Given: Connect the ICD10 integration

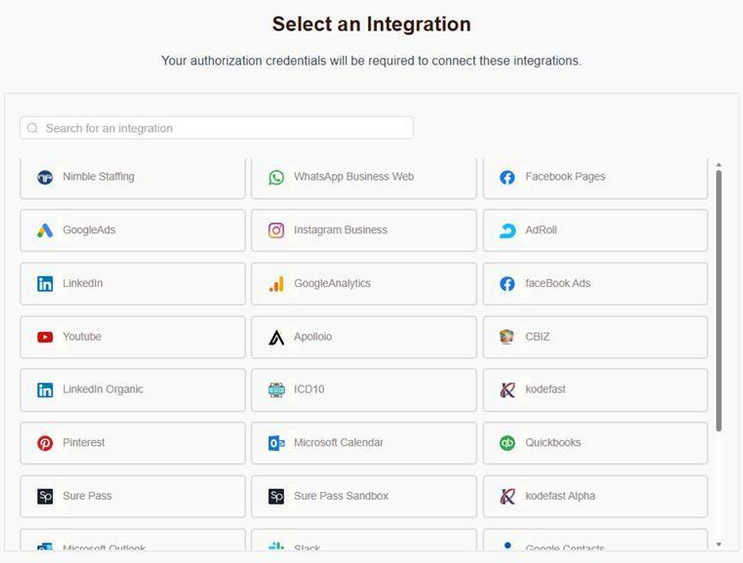Looking at the screenshot, I should [x=363, y=390].
